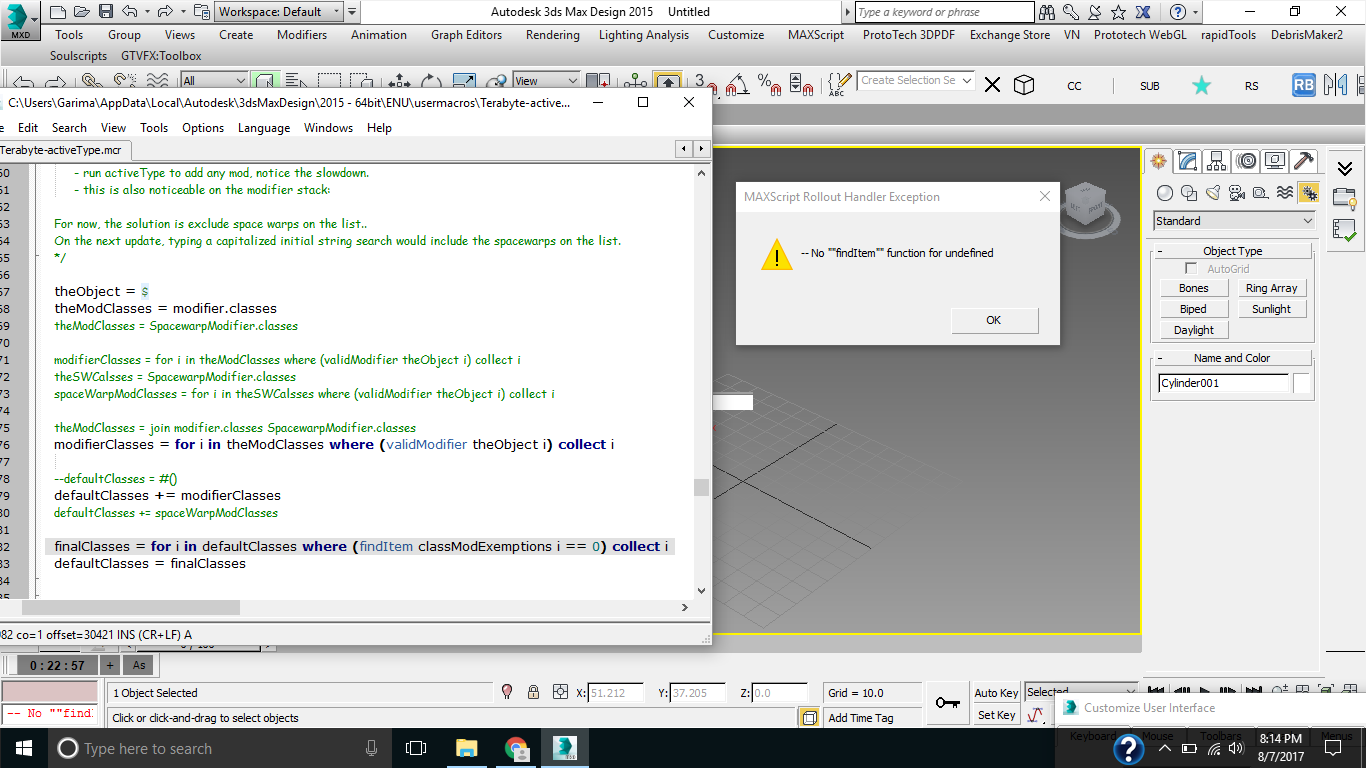Open the Selected key filter dropdown
This screenshot has width=1366, height=768.
(x=1082, y=691)
